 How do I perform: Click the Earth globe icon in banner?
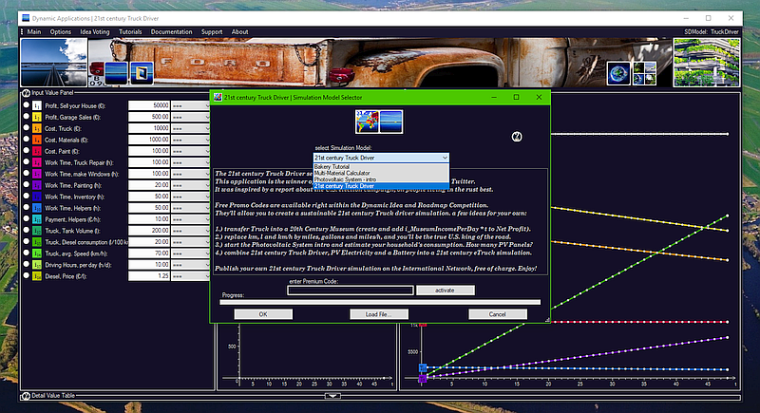click(620, 73)
